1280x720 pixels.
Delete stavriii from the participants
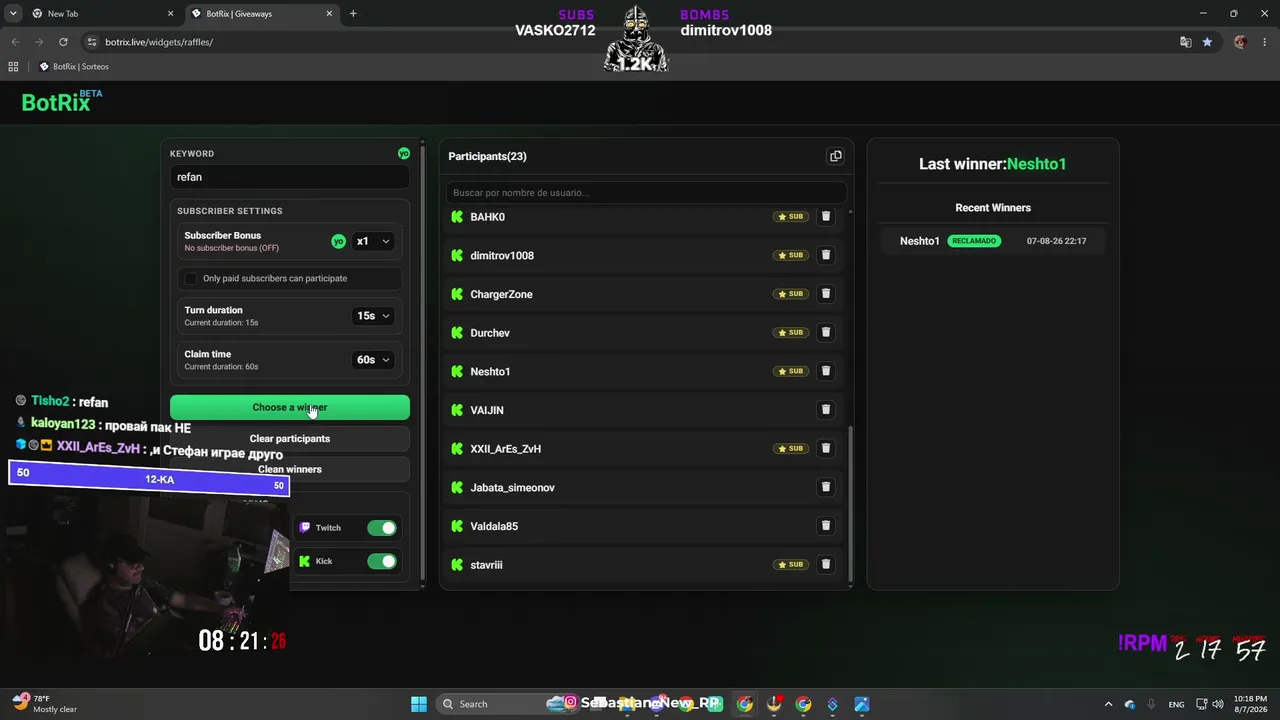pos(826,564)
